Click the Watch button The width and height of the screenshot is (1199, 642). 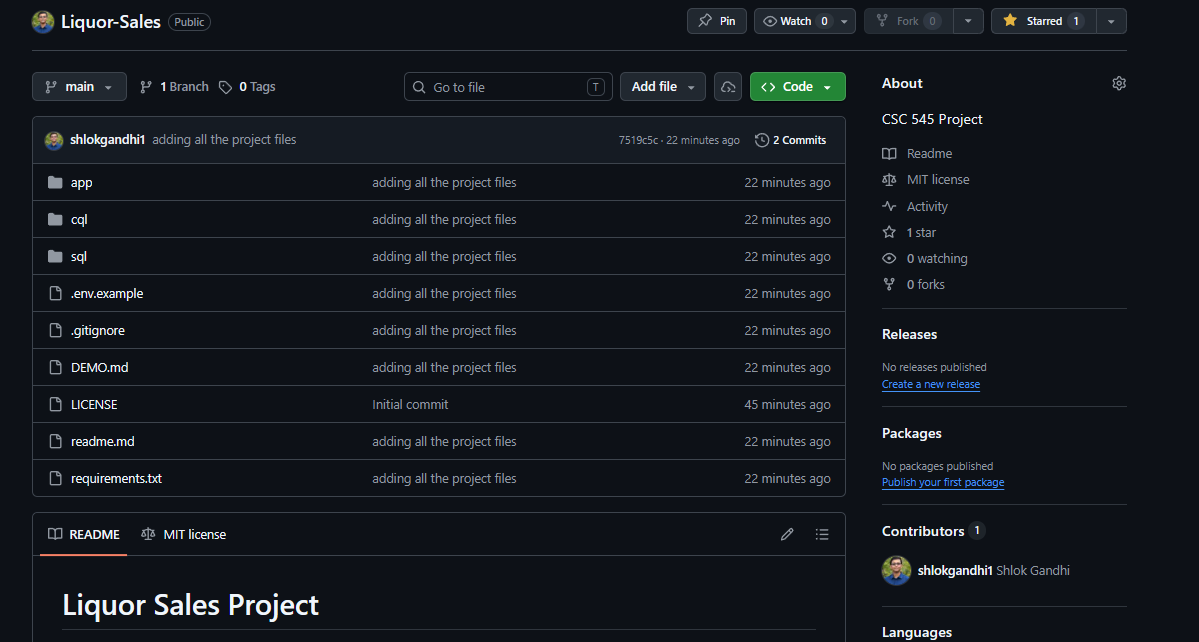pyautogui.click(x=794, y=21)
